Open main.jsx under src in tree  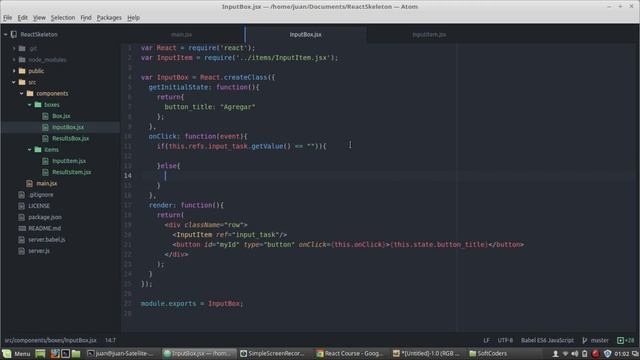click(47, 184)
